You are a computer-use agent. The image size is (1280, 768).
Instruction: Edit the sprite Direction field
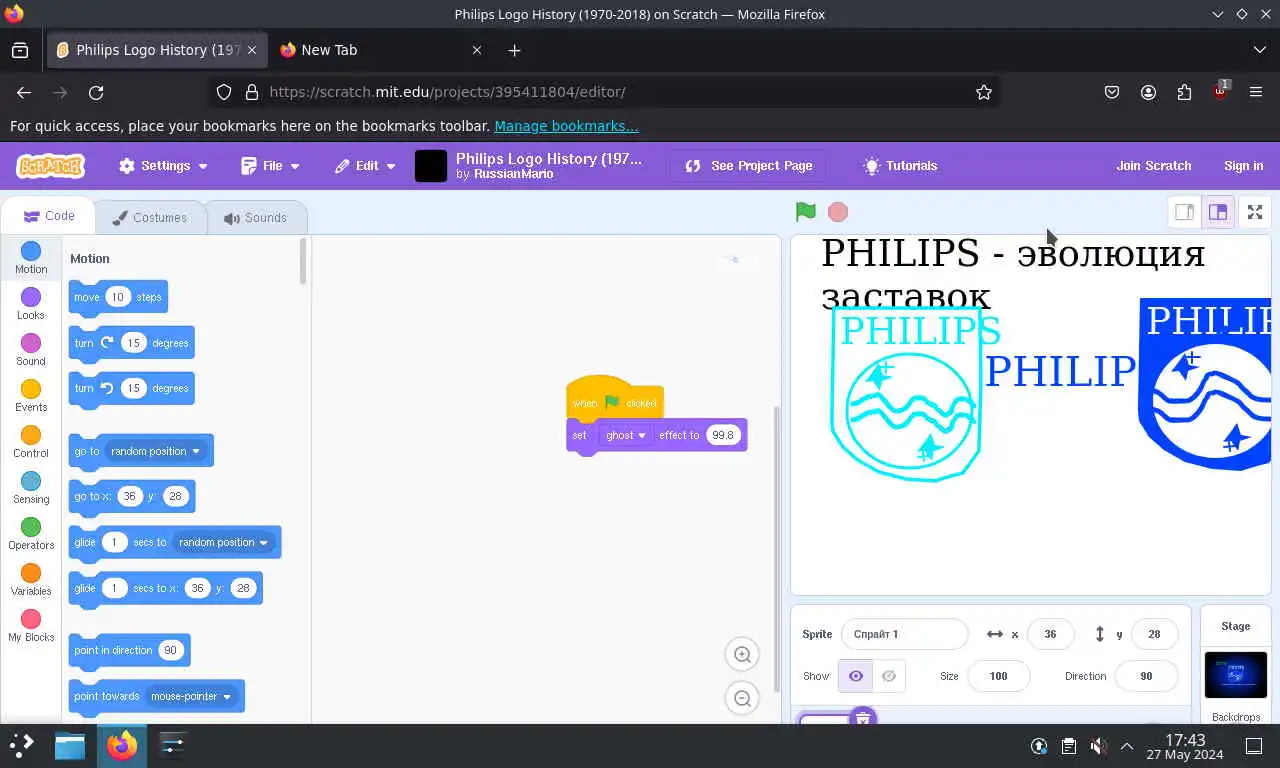[1146, 676]
